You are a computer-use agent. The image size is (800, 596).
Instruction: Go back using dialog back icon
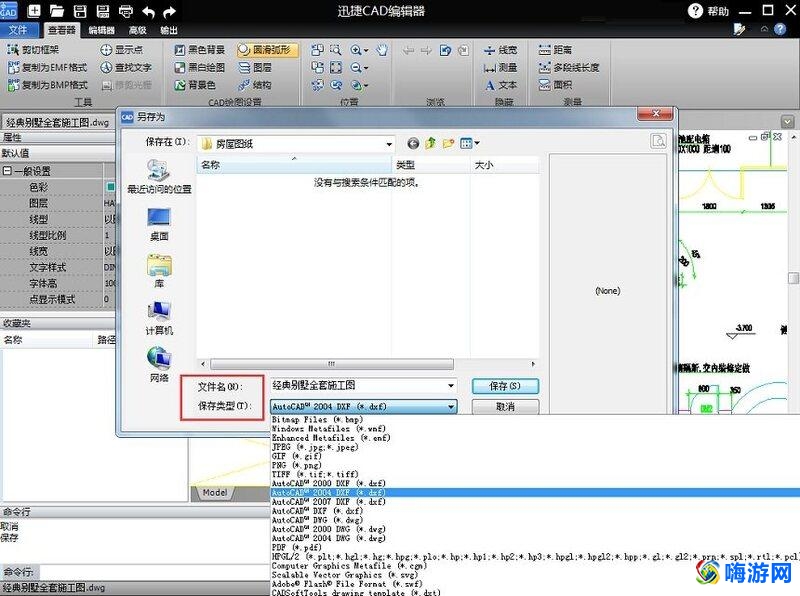413,144
